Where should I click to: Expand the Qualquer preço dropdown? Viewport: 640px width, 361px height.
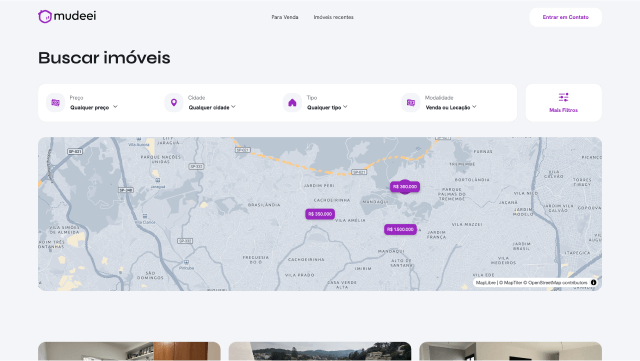click(x=94, y=107)
